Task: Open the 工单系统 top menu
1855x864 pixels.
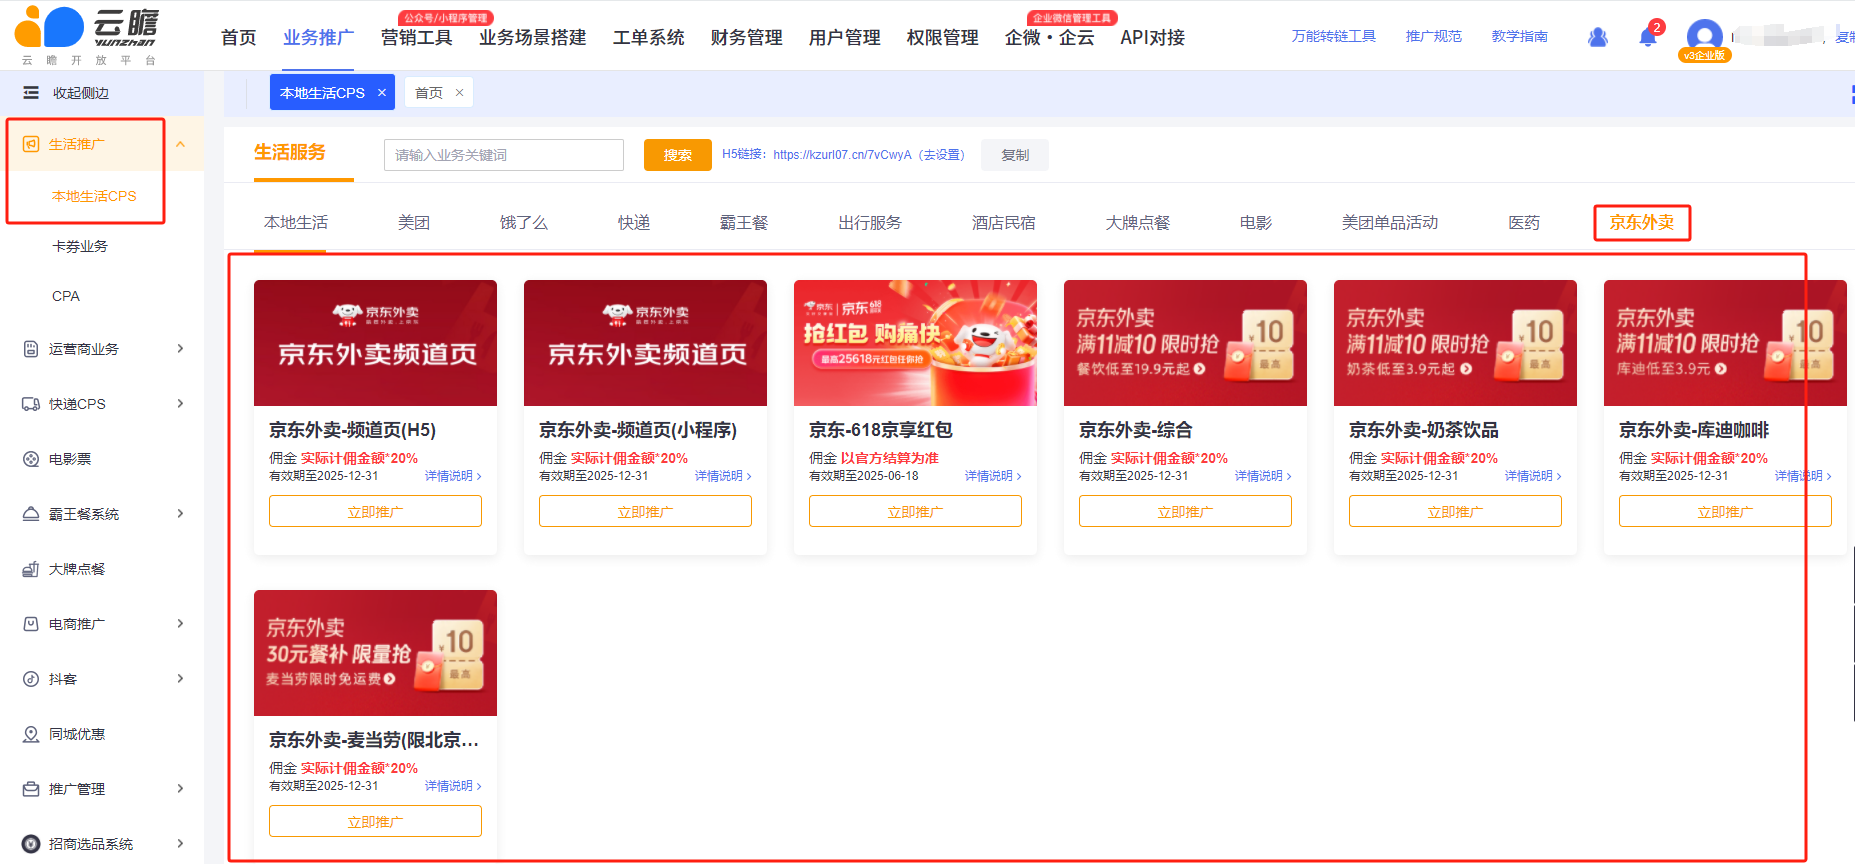Action: (649, 38)
